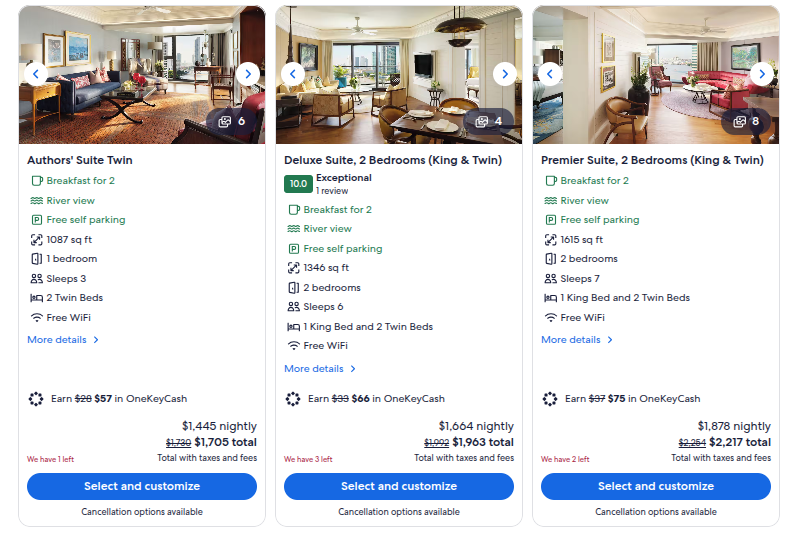Open Premier Suite gallery of 8 photos
Viewport: 807px width, 536px height.
click(746, 122)
